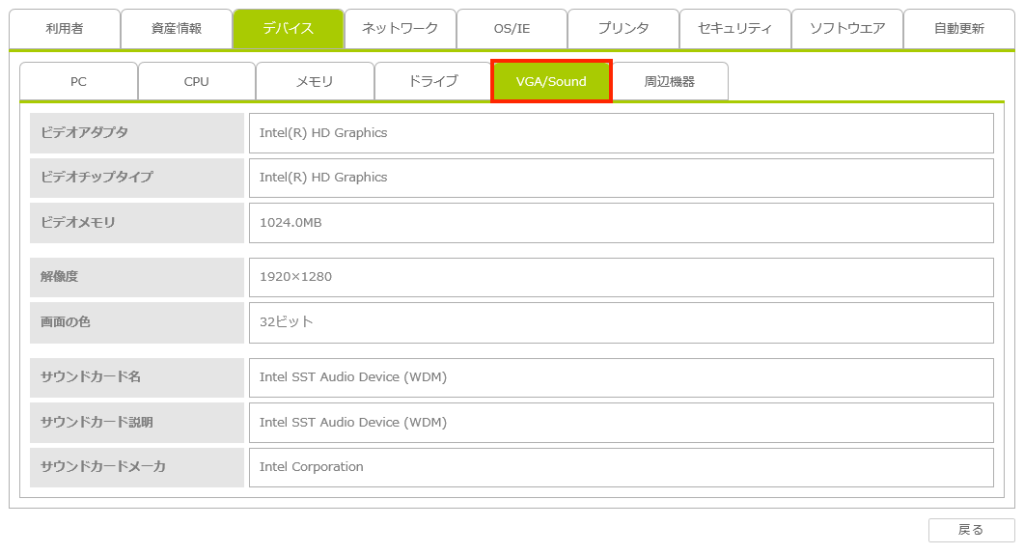Click the Intel Corporation サウンドカードメーカ field
The width and height of the screenshot is (1024, 554).
coord(621,467)
